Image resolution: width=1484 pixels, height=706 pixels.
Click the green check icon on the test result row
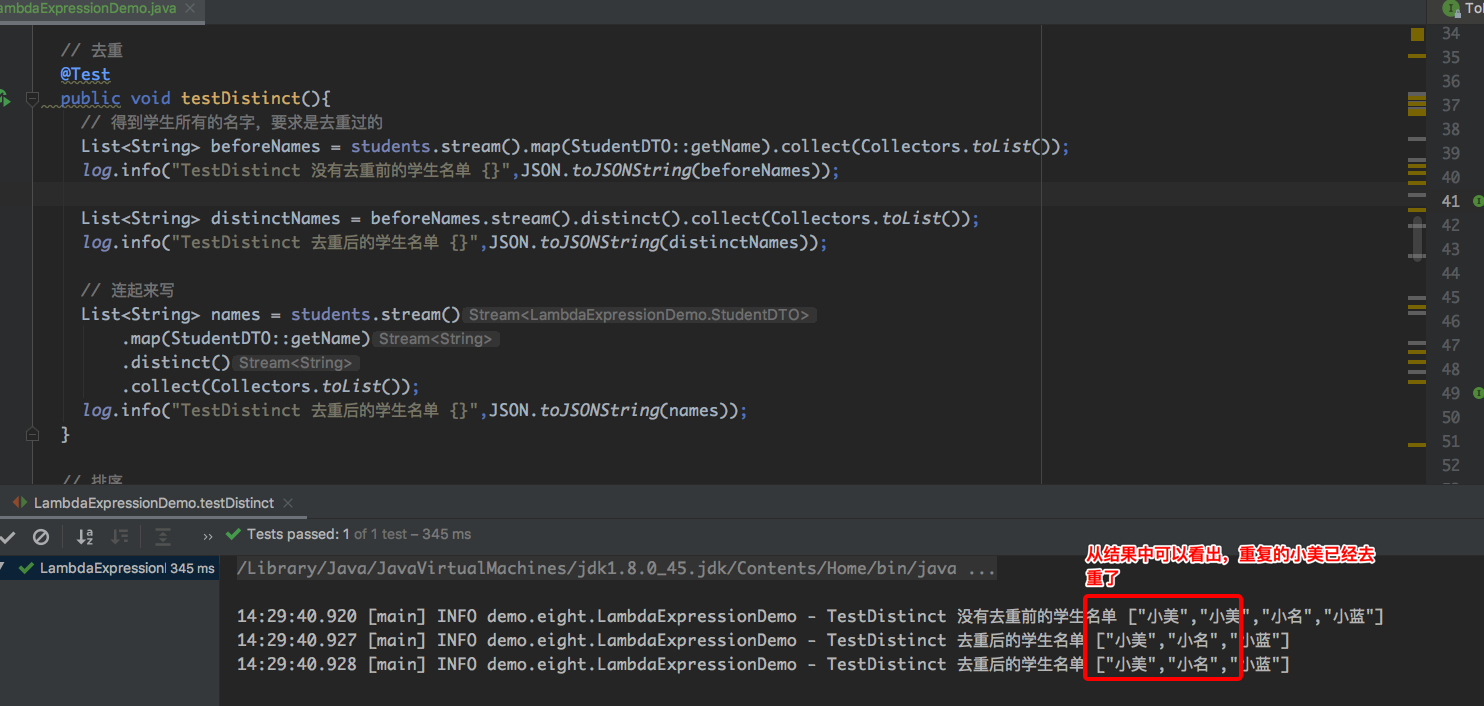pyautogui.click(x=27, y=568)
